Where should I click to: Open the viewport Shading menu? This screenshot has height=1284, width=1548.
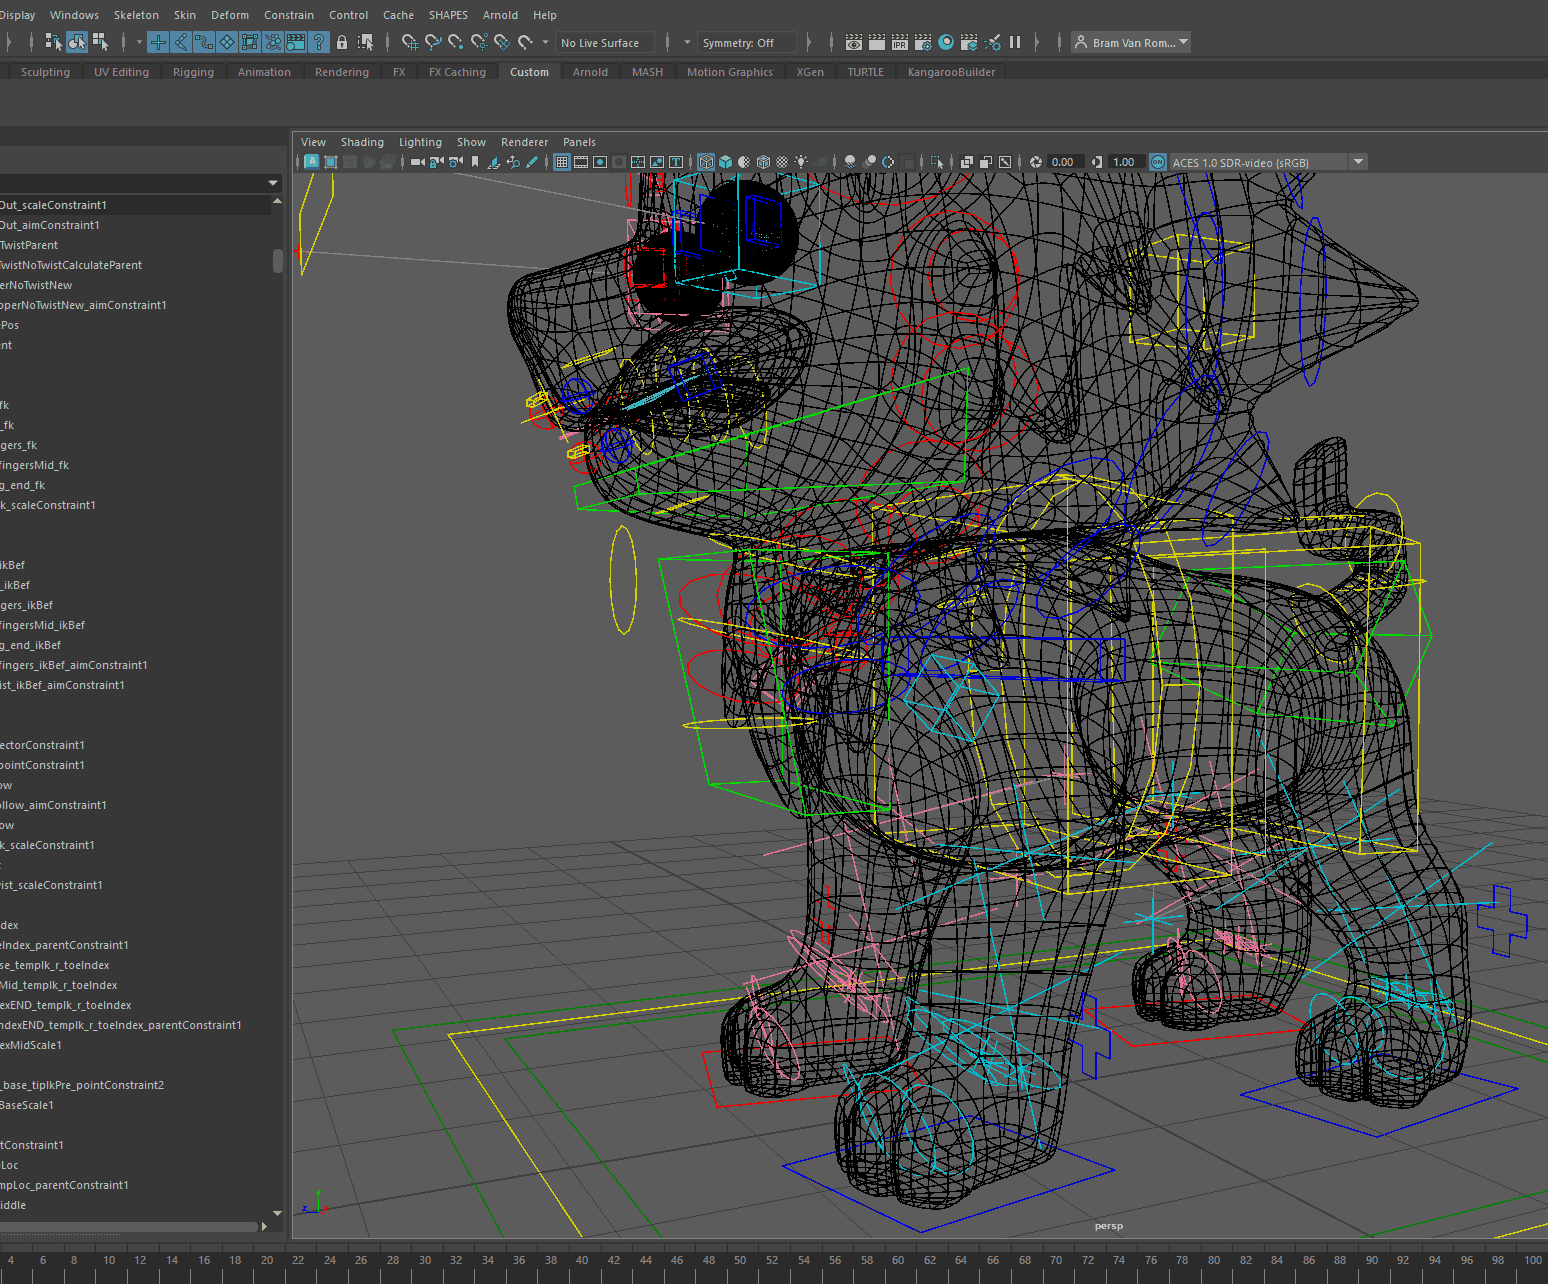[x=362, y=142]
